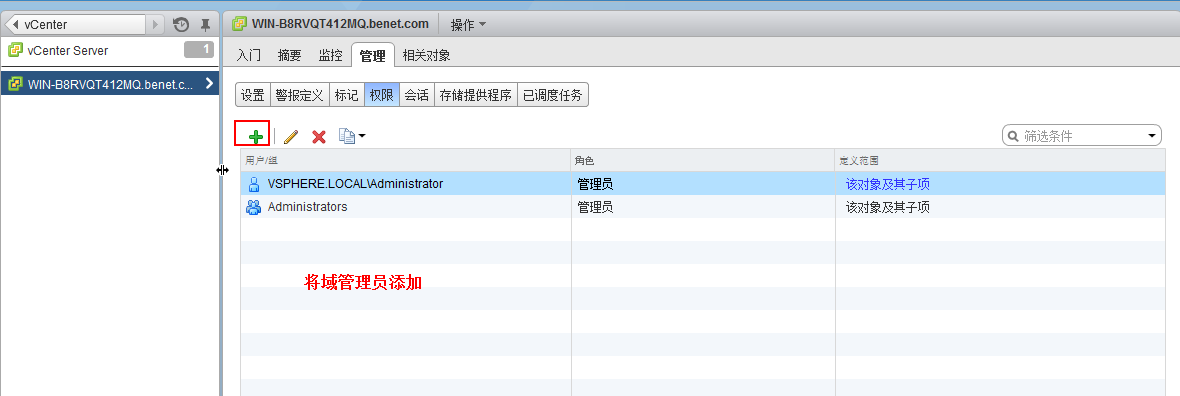The width and height of the screenshot is (1180, 396).
Task: Click the forward arrow next to vCenter
Action: (x=155, y=24)
